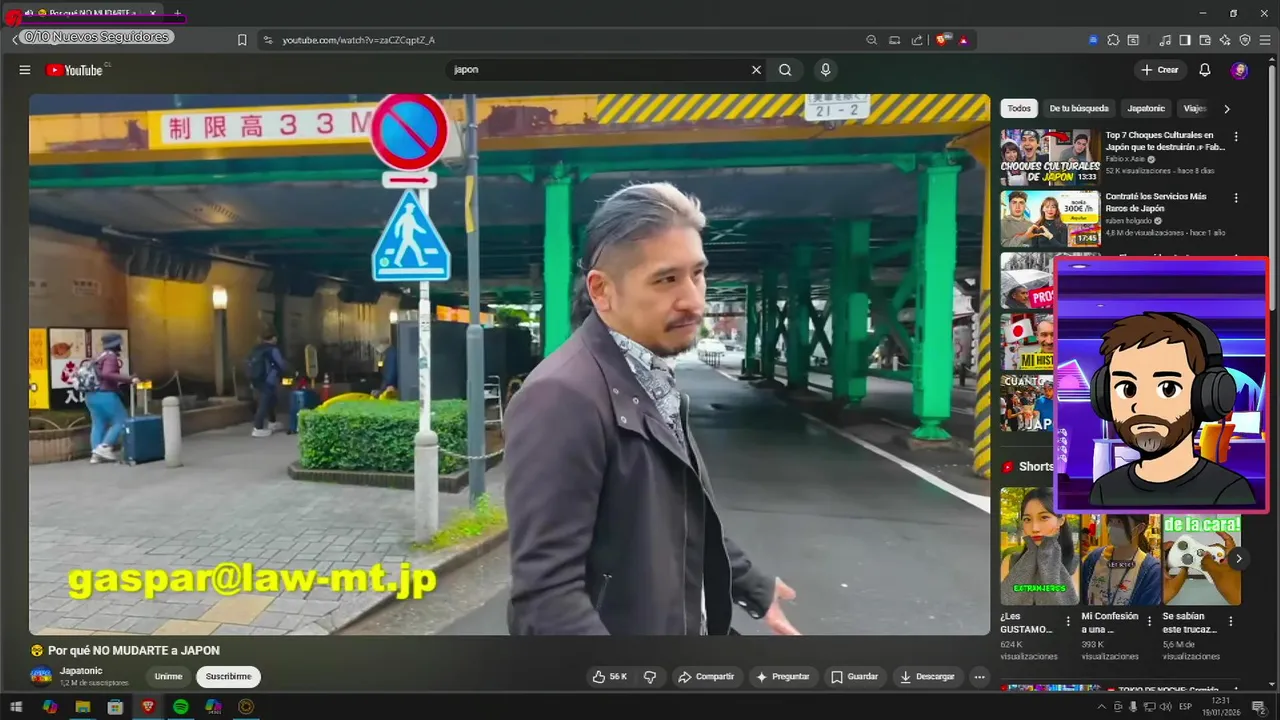The height and width of the screenshot is (720, 1280).
Task: Open the YouTube hamburger guide menu
Action: tap(25, 70)
